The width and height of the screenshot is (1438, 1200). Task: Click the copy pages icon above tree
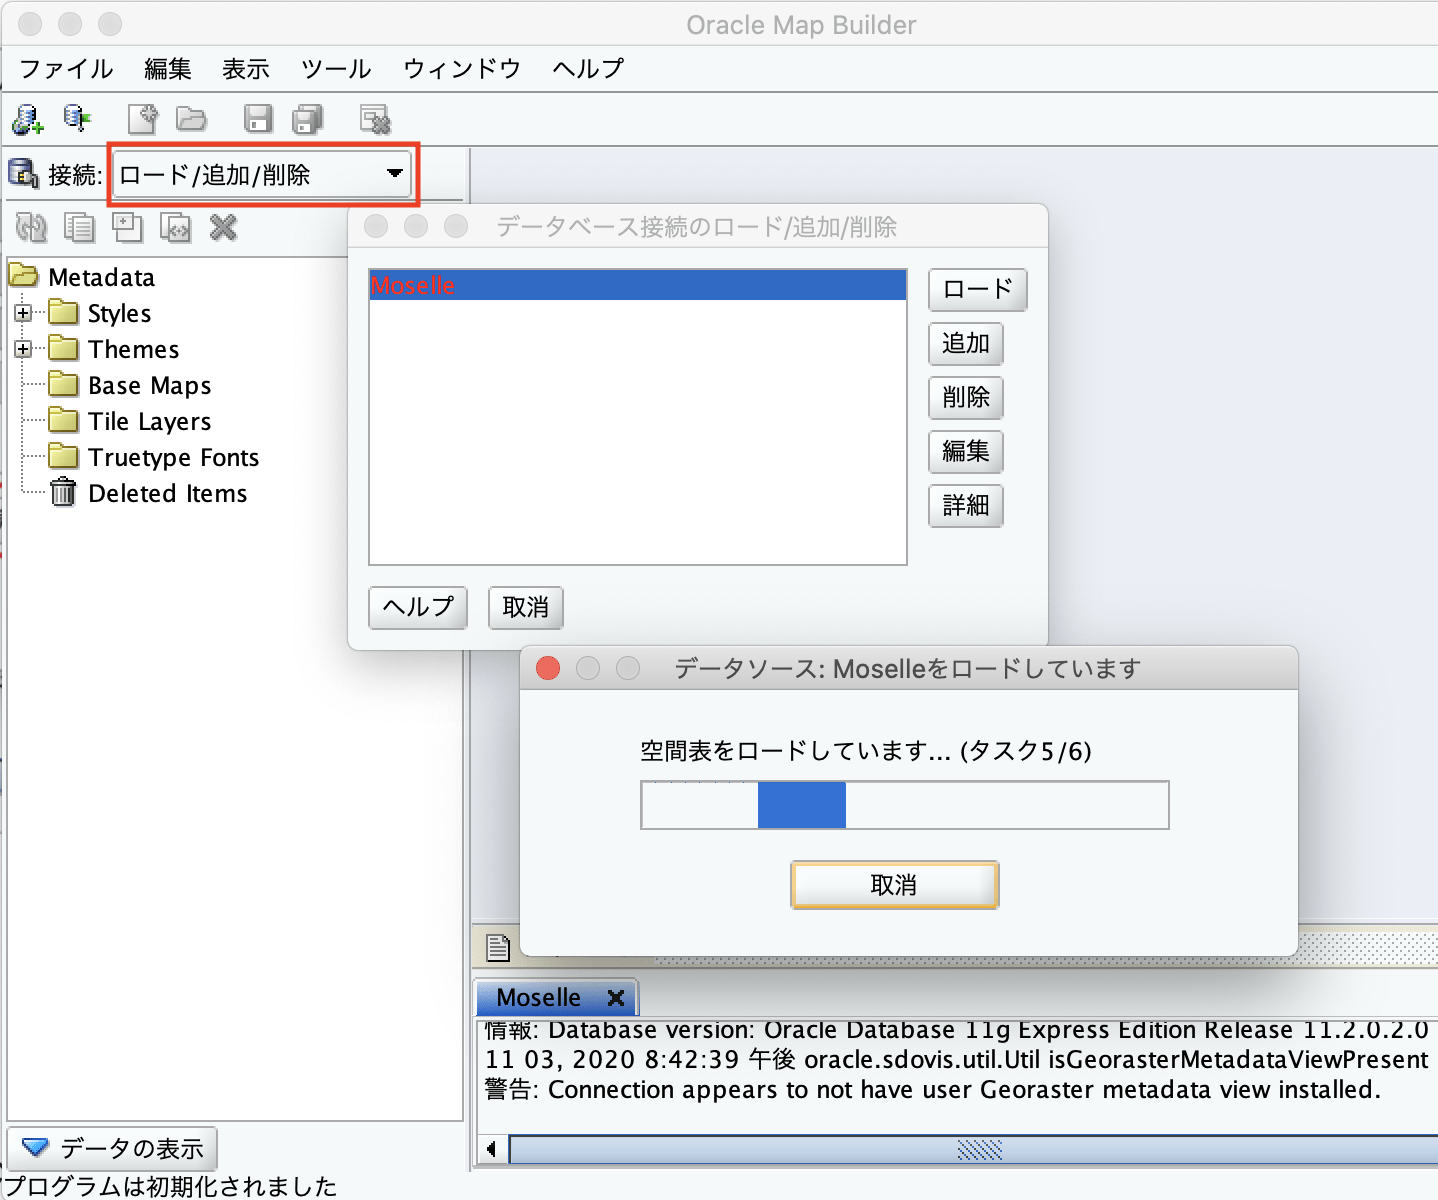[79, 228]
